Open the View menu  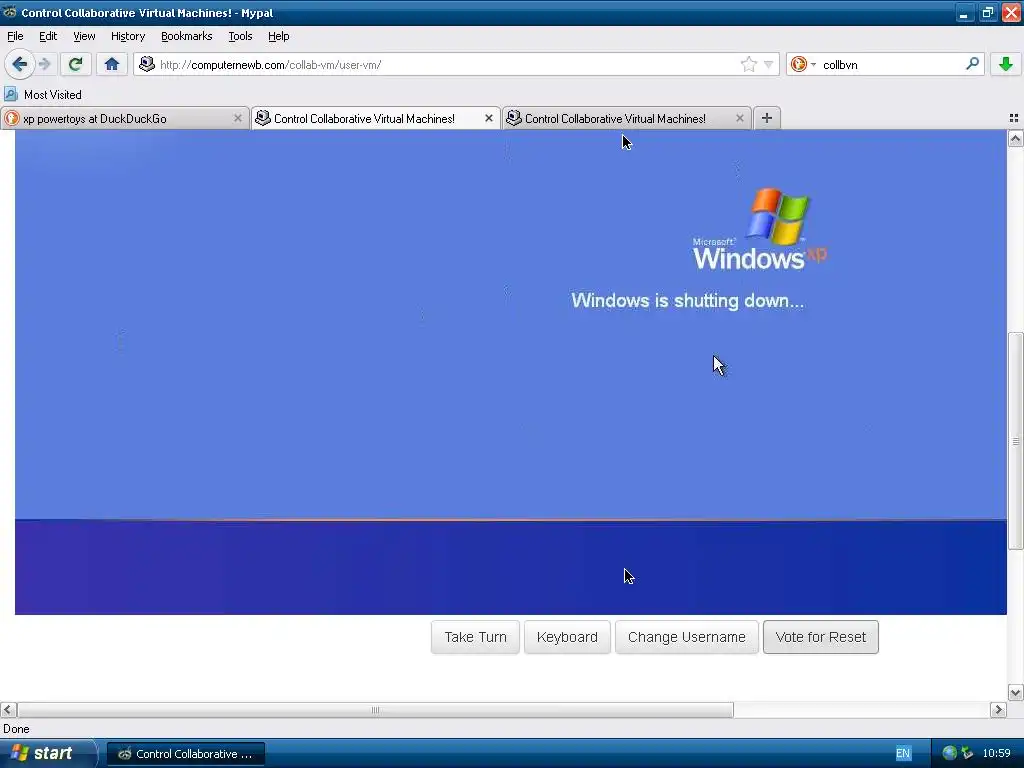pyautogui.click(x=84, y=36)
